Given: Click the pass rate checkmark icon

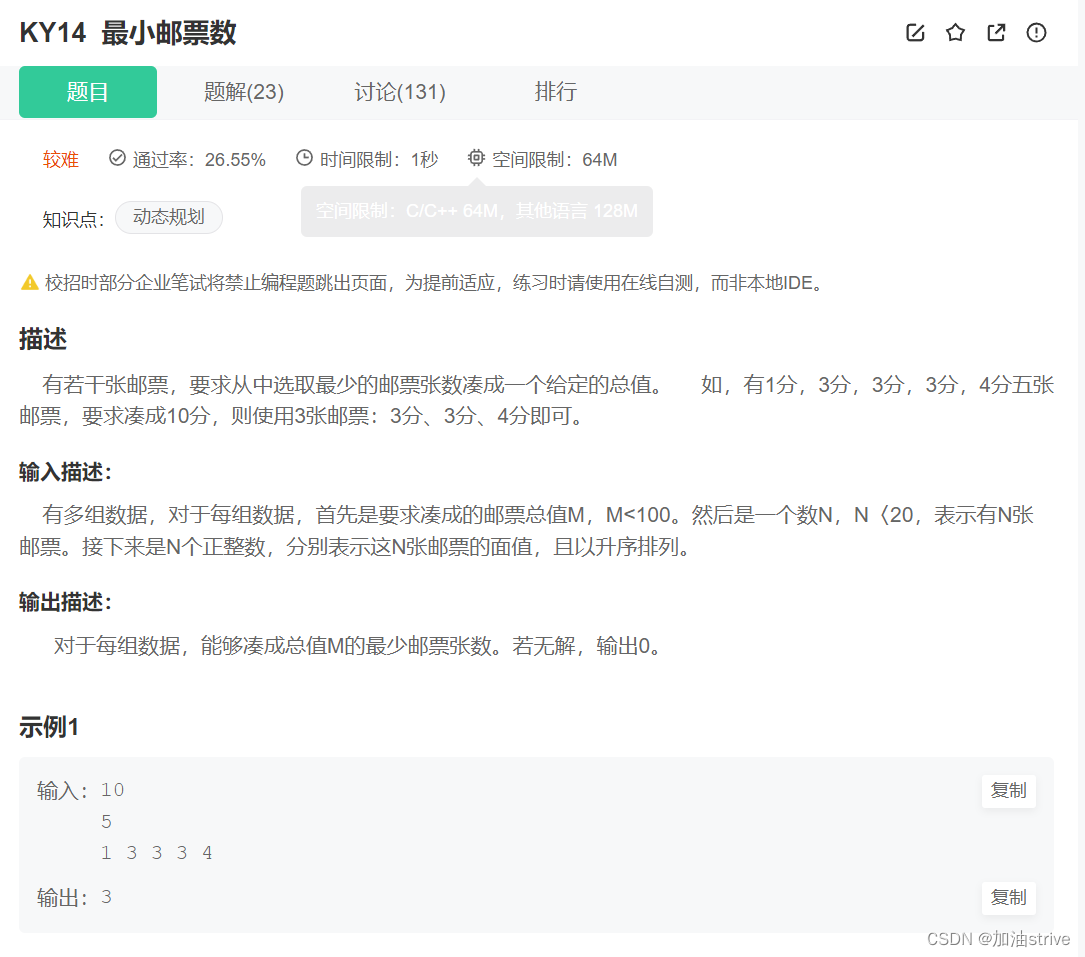Looking at the screenshot, I should pos(117,158).
